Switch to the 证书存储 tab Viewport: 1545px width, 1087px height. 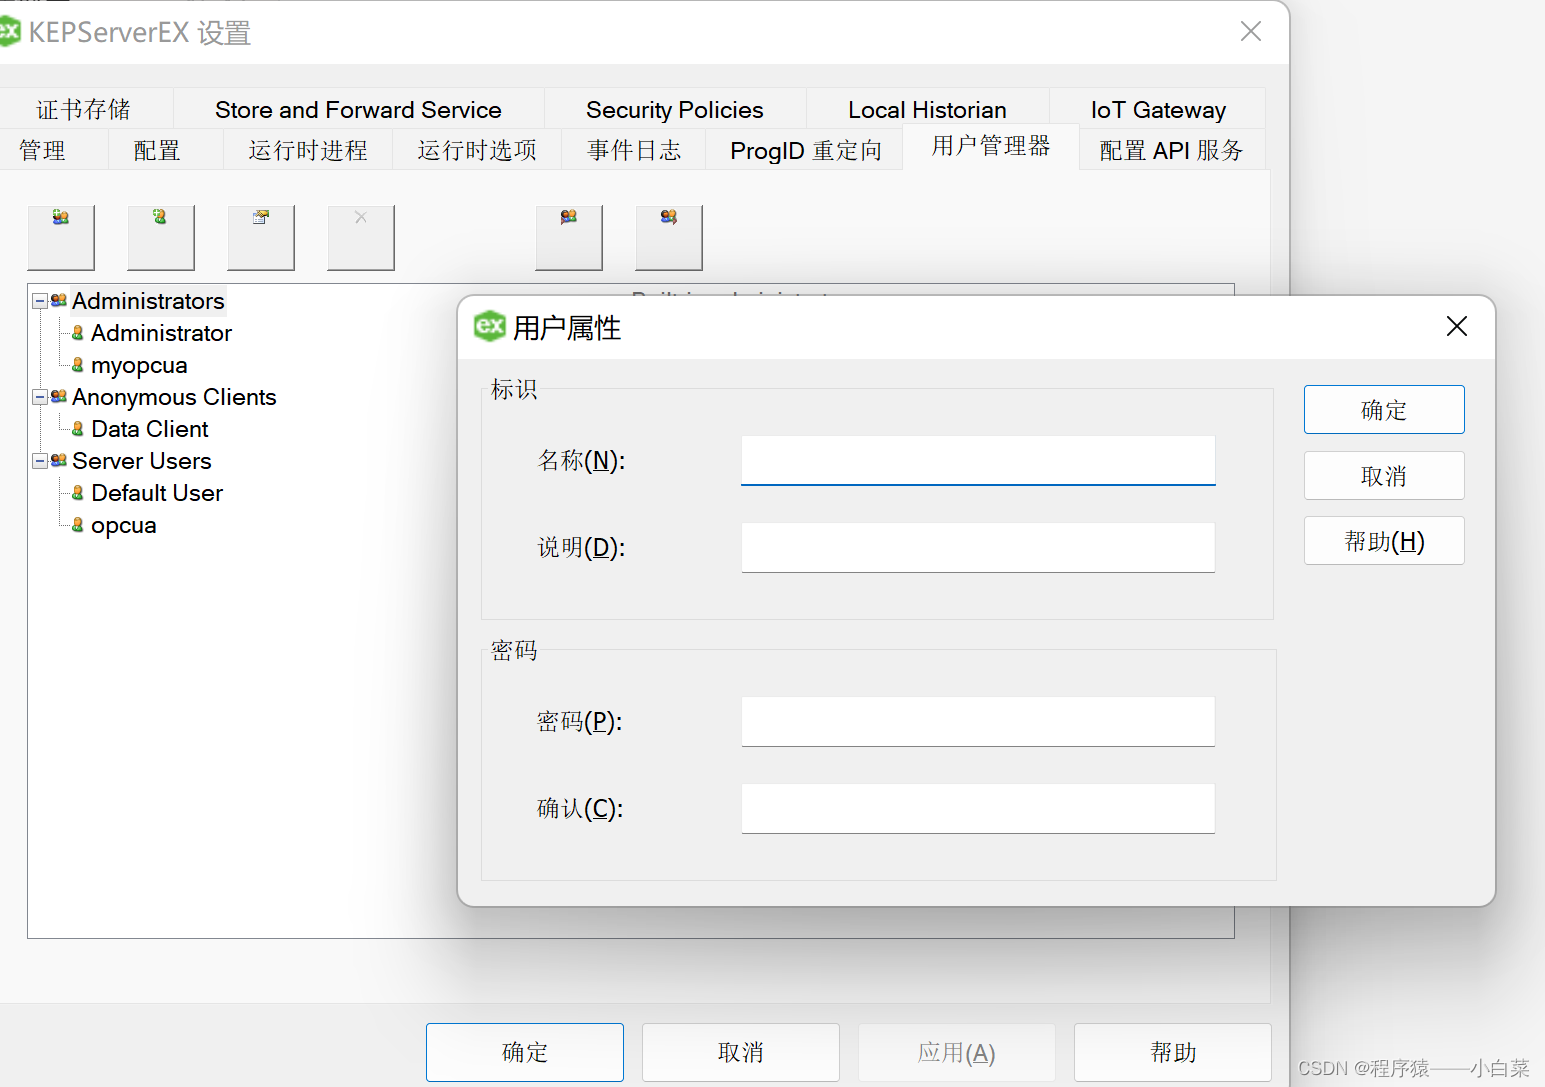click(x=84, y=109)
